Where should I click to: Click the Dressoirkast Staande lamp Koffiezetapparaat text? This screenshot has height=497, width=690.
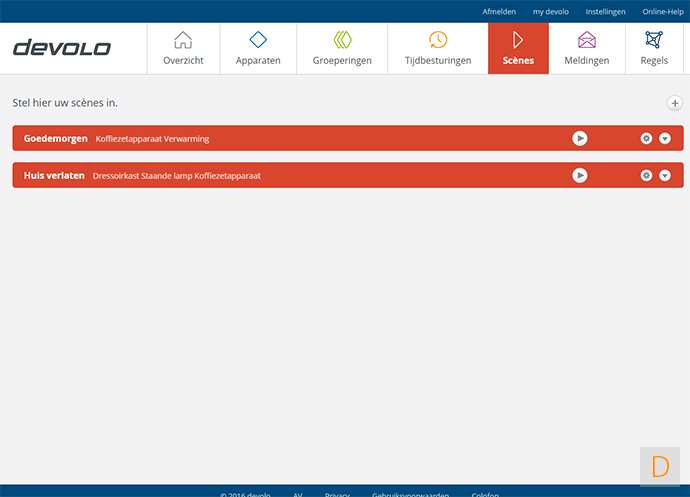click(176, 176)
